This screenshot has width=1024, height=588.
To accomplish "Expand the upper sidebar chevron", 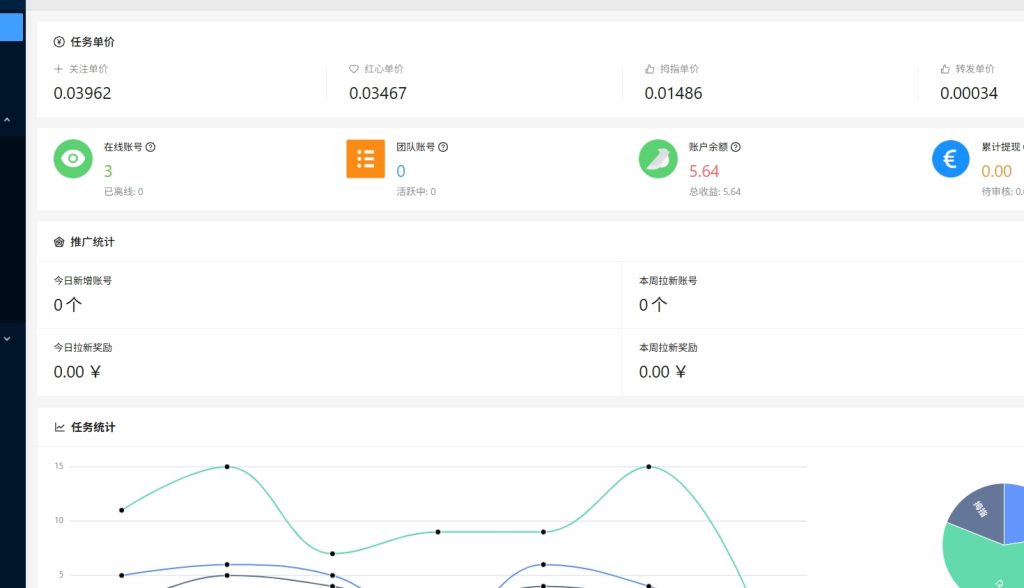I will tap(8, 118).
